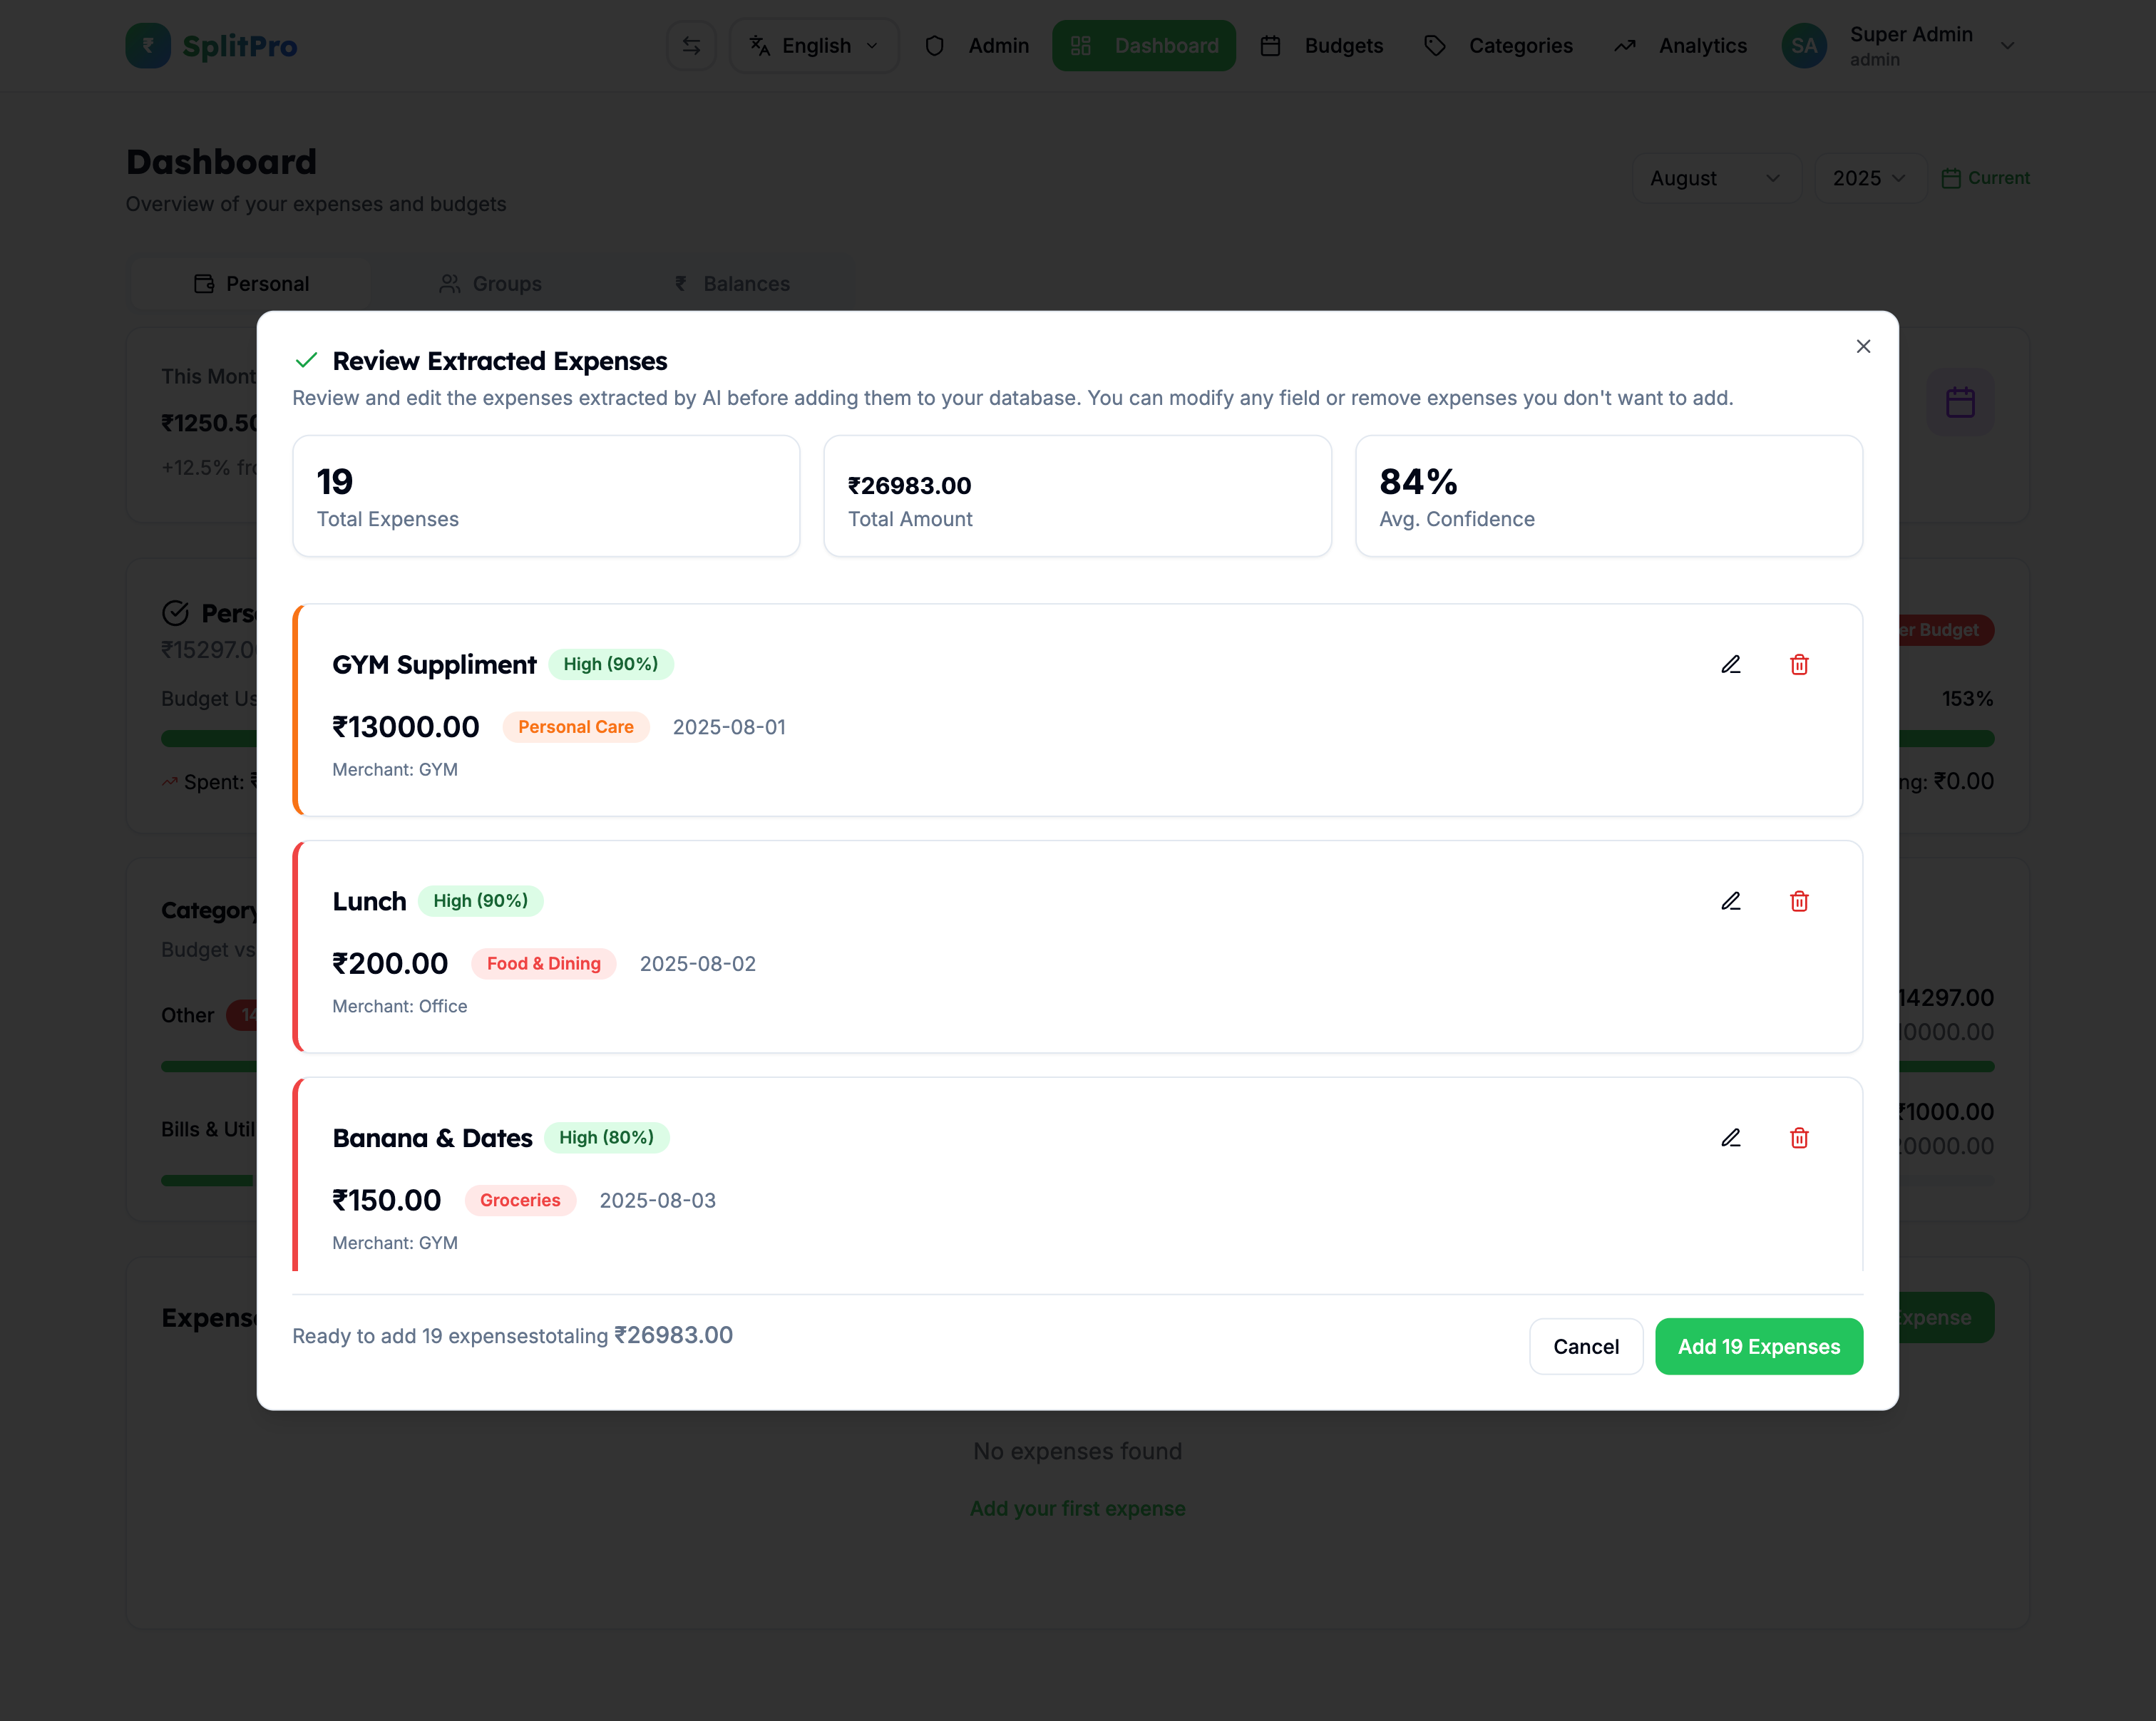Click the Groceries category tag
2156x1721 pixels.
click(520, 1200)
